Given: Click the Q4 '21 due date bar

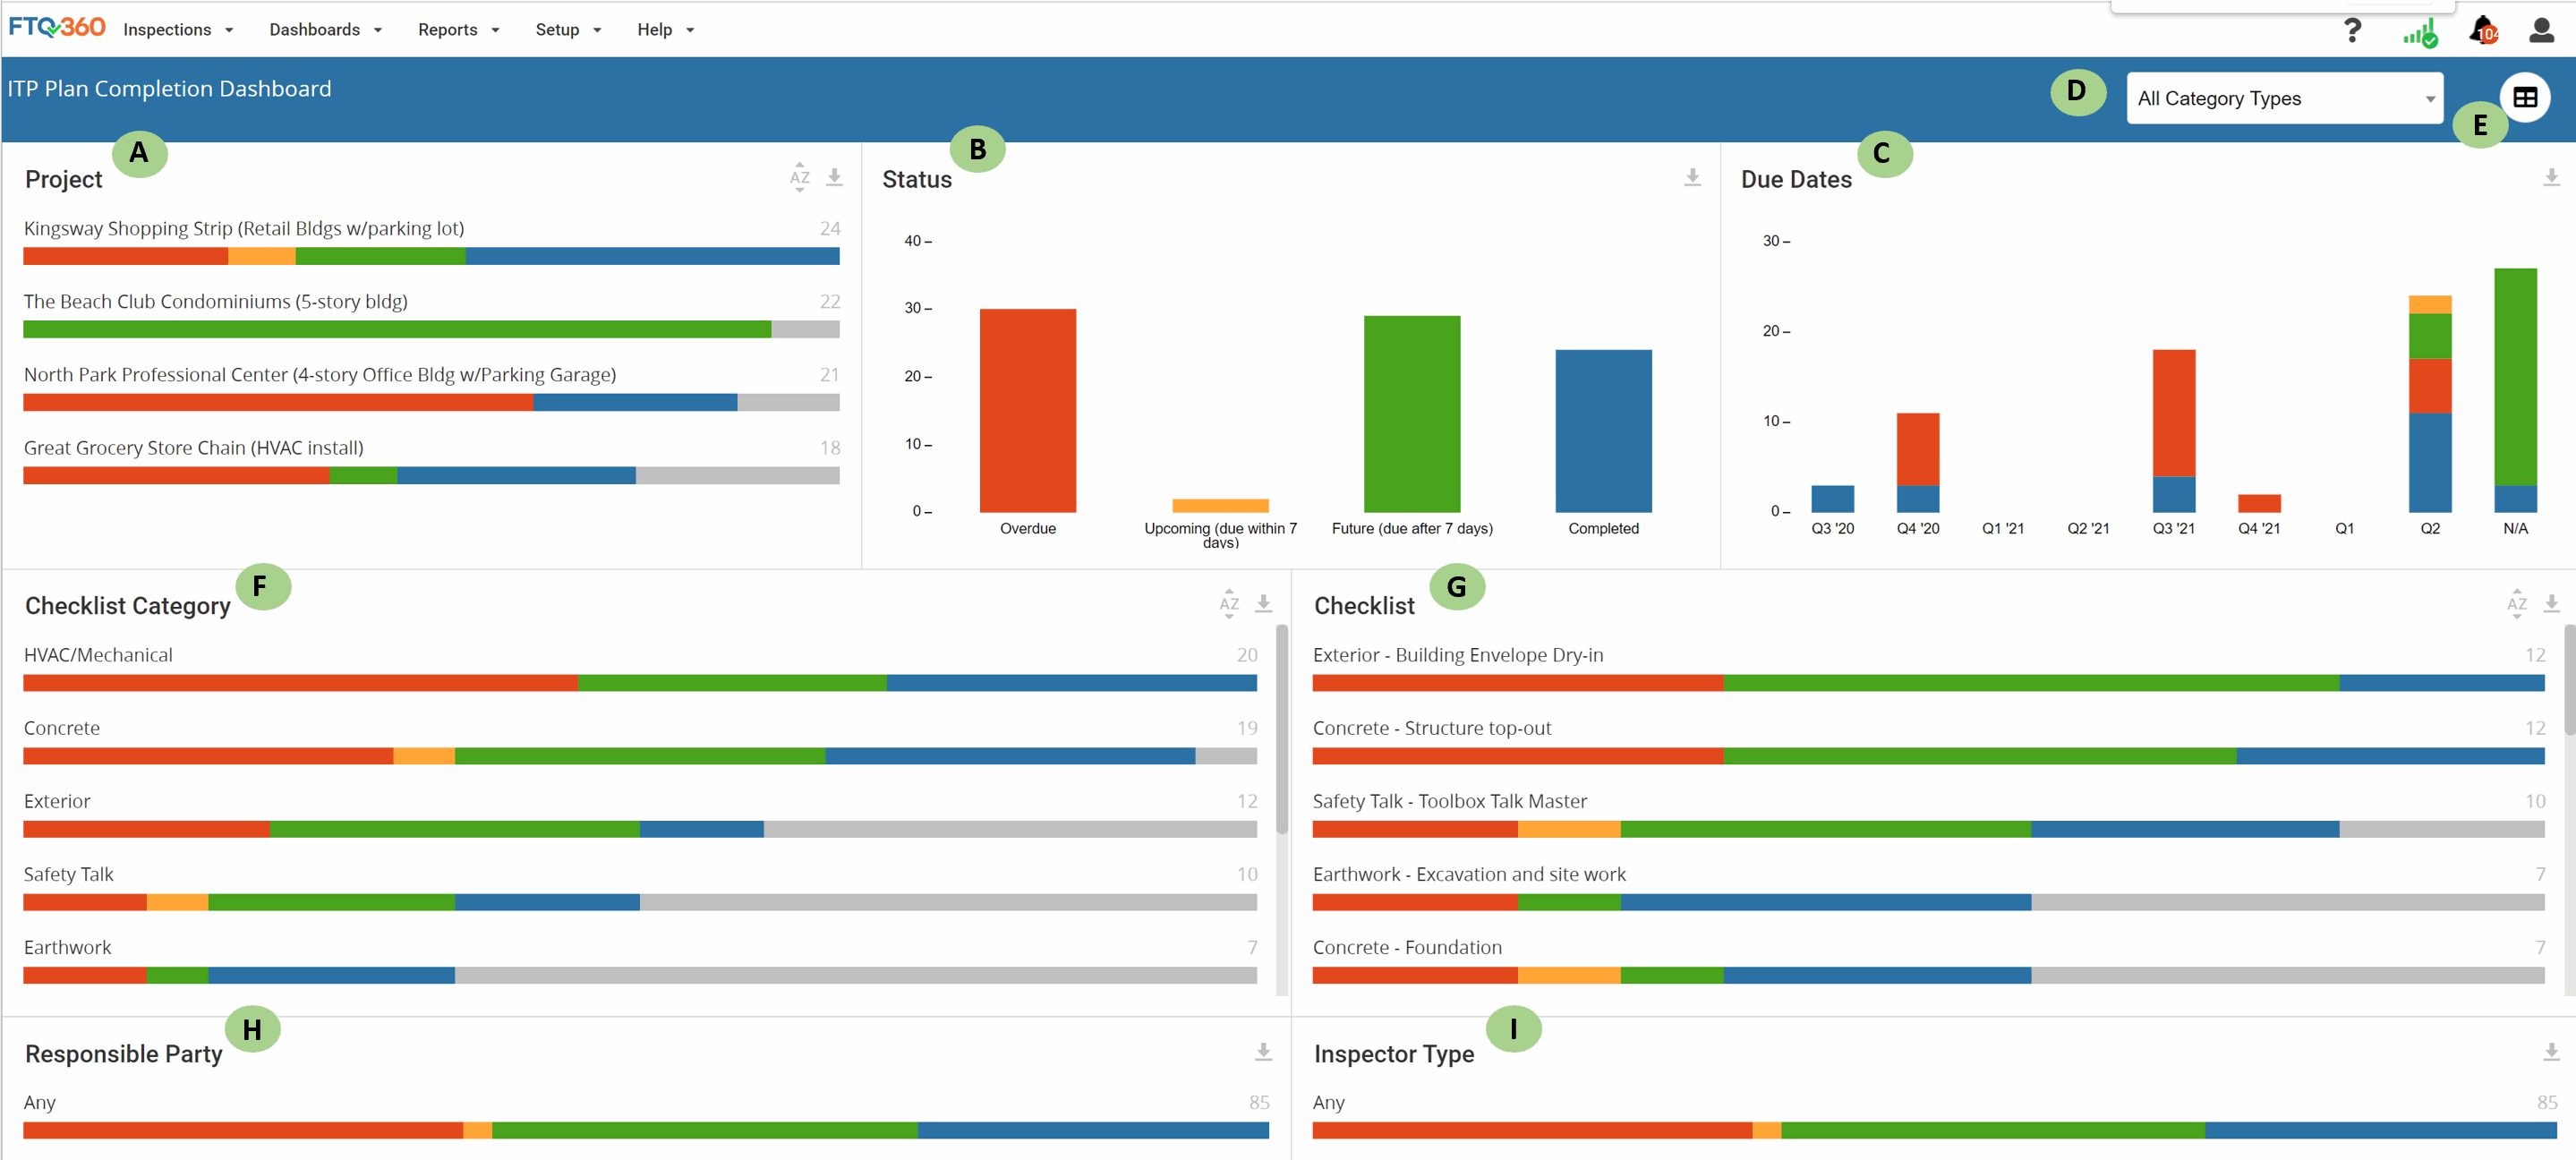Looking at the screenshot, I should click(2259, 503).
